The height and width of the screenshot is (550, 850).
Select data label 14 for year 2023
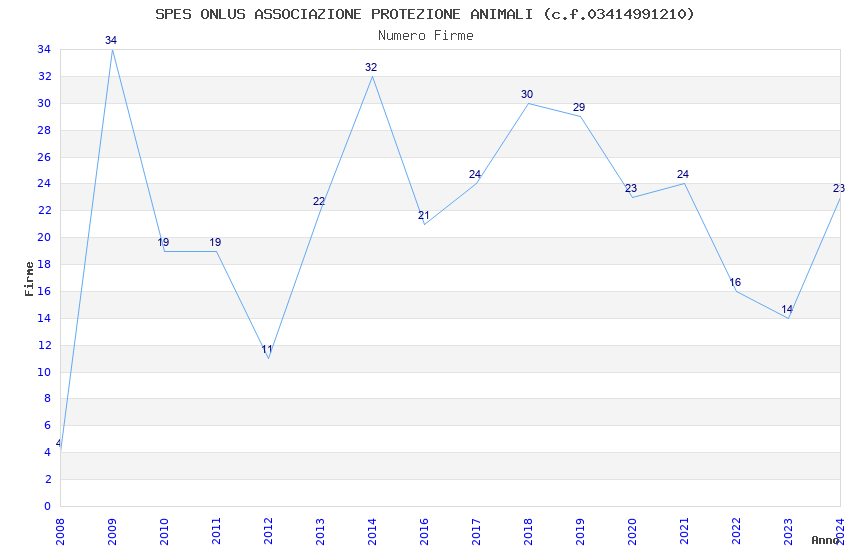pos(787,309)
